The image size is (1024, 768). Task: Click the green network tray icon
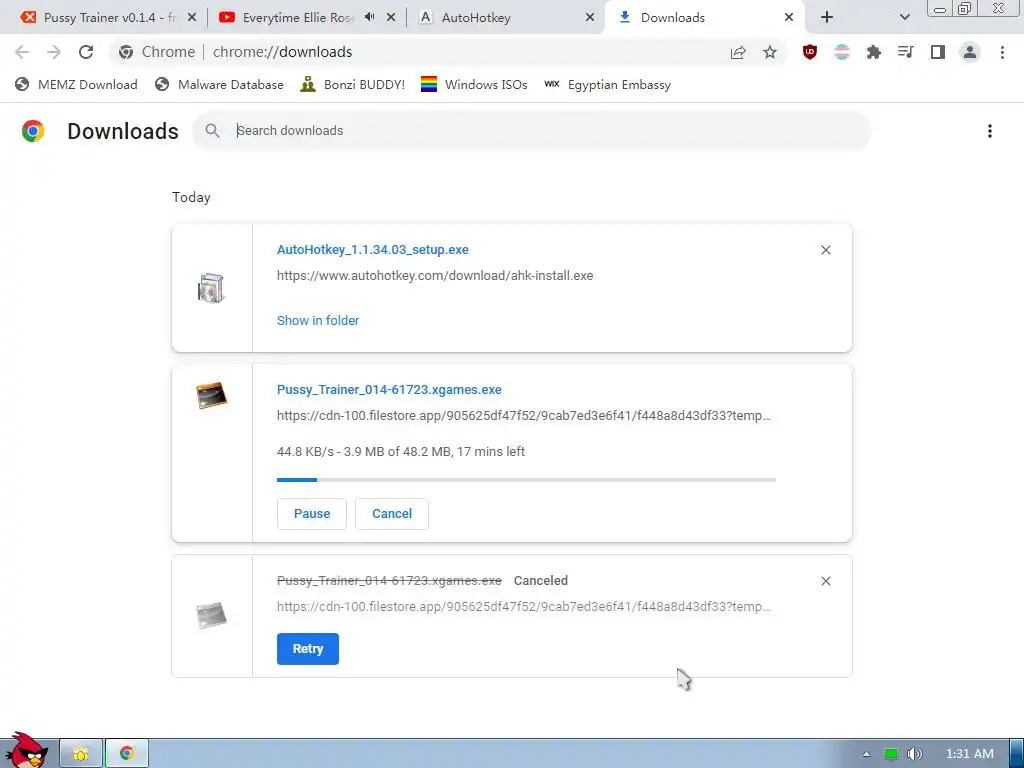pyautogui.click(x=890, y=754)
